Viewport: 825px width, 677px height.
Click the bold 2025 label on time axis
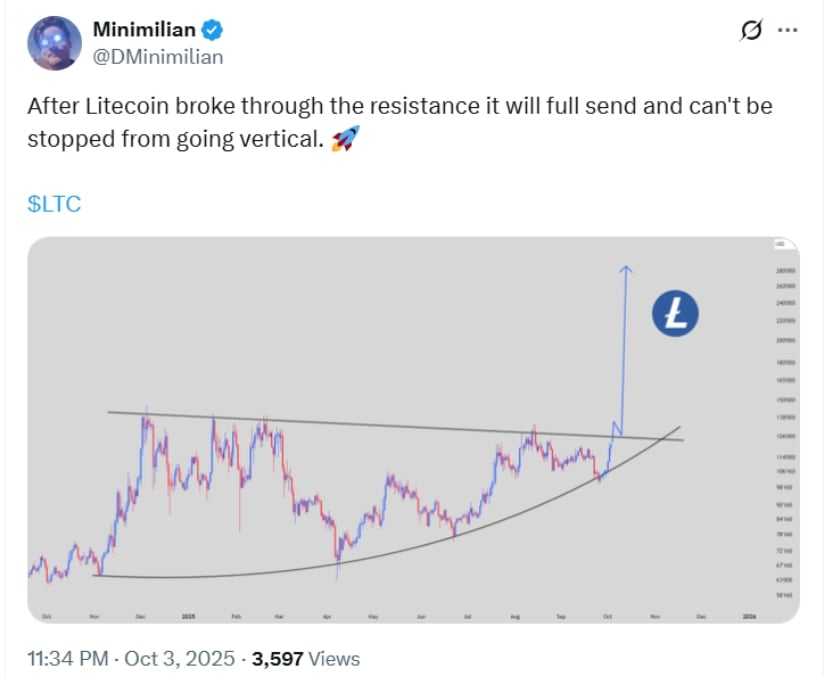point(187,615)
